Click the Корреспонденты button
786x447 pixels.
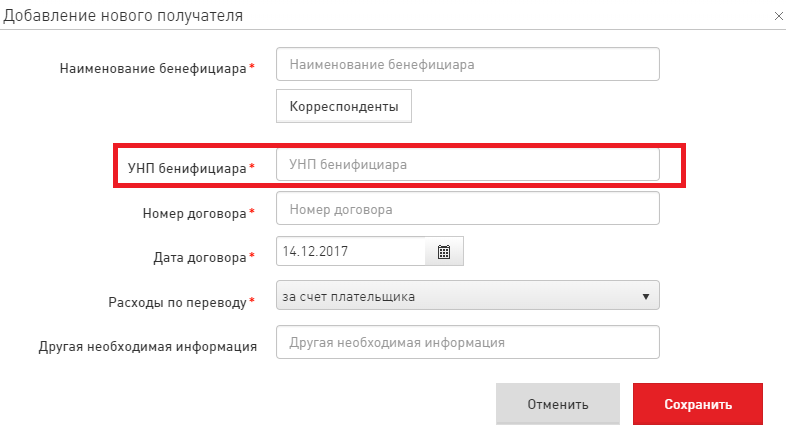click(344, 106)
